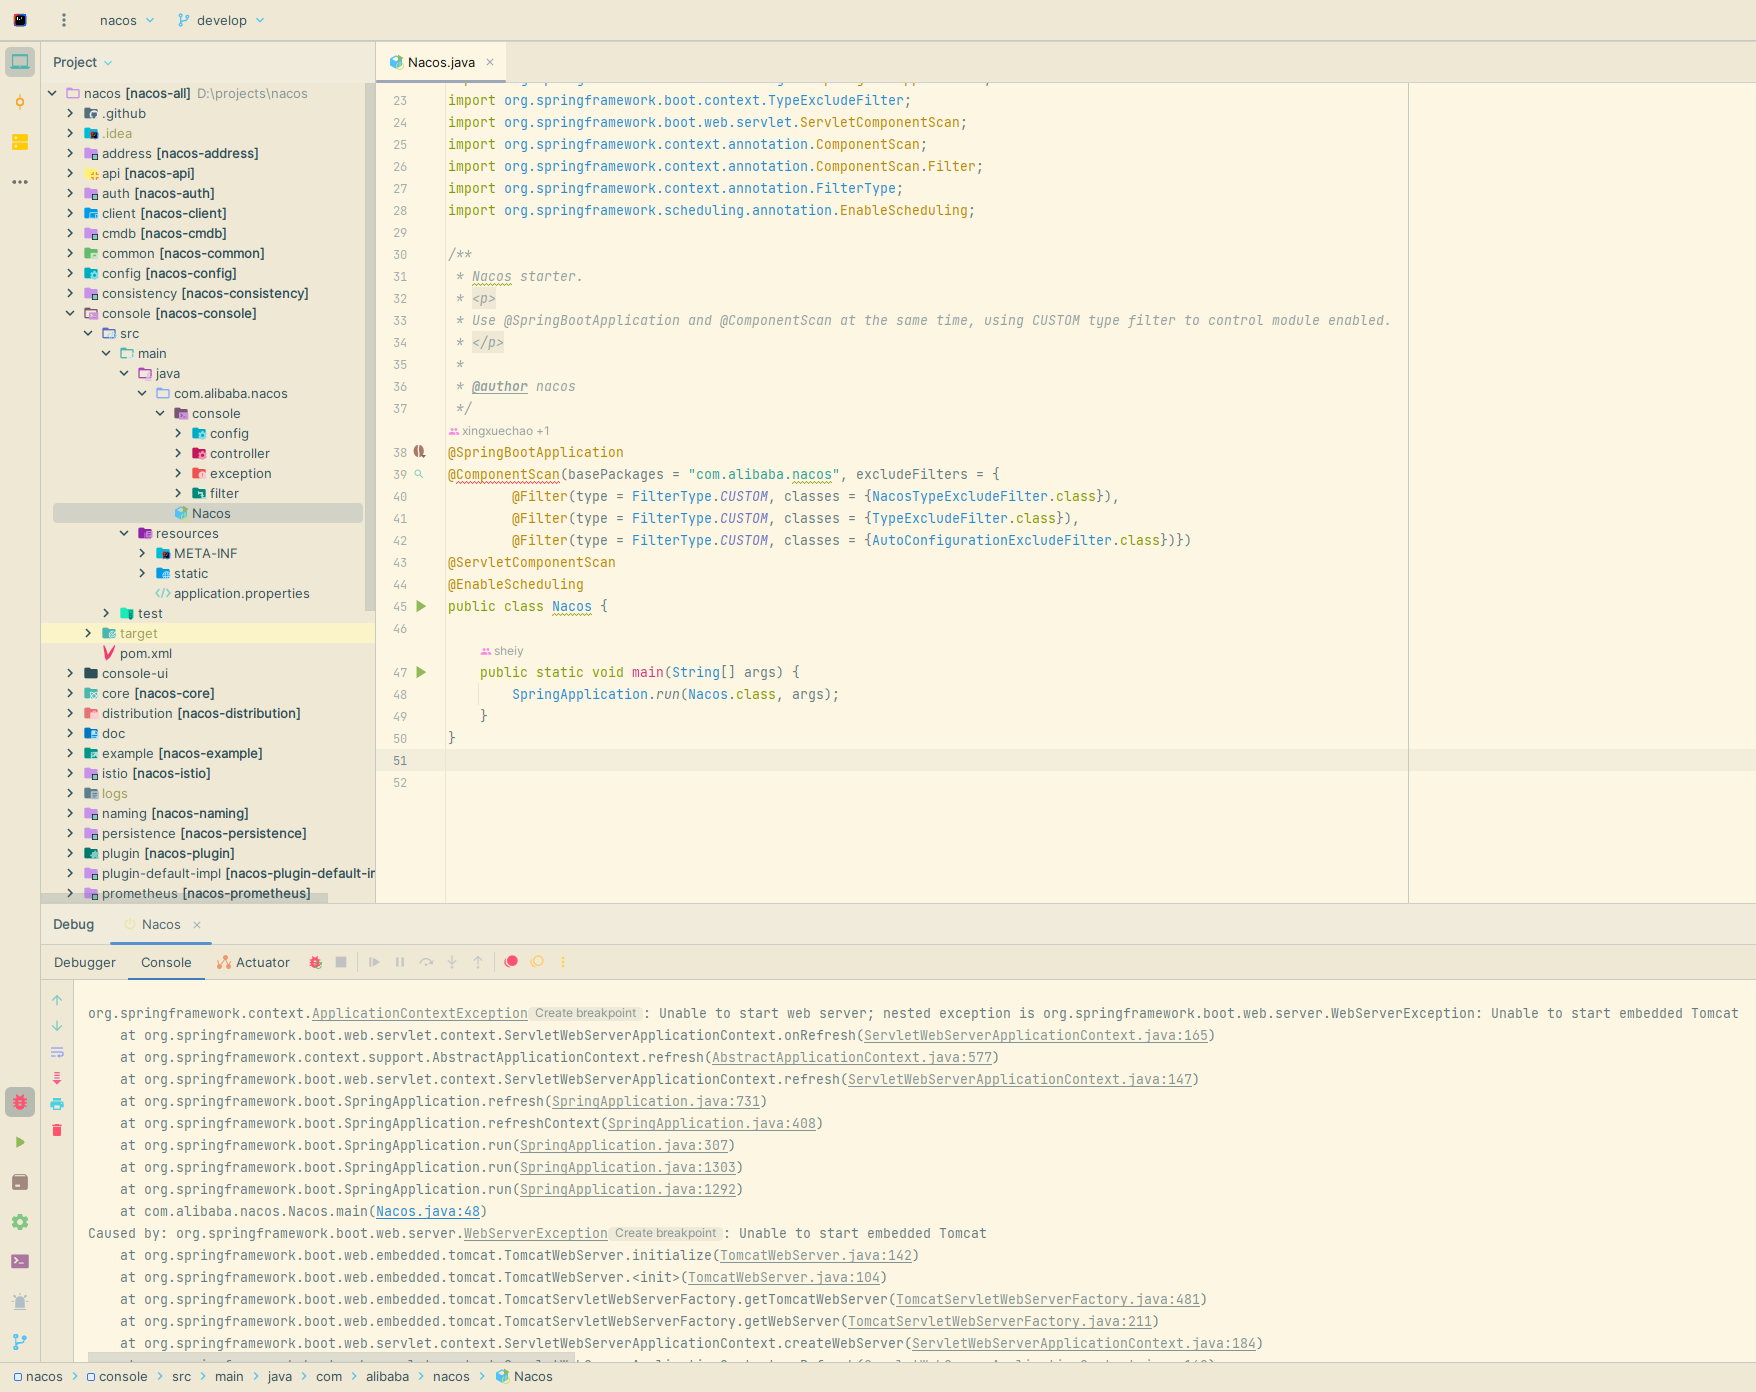
Task: Open the Actuator tab
Action: (253, 962)
